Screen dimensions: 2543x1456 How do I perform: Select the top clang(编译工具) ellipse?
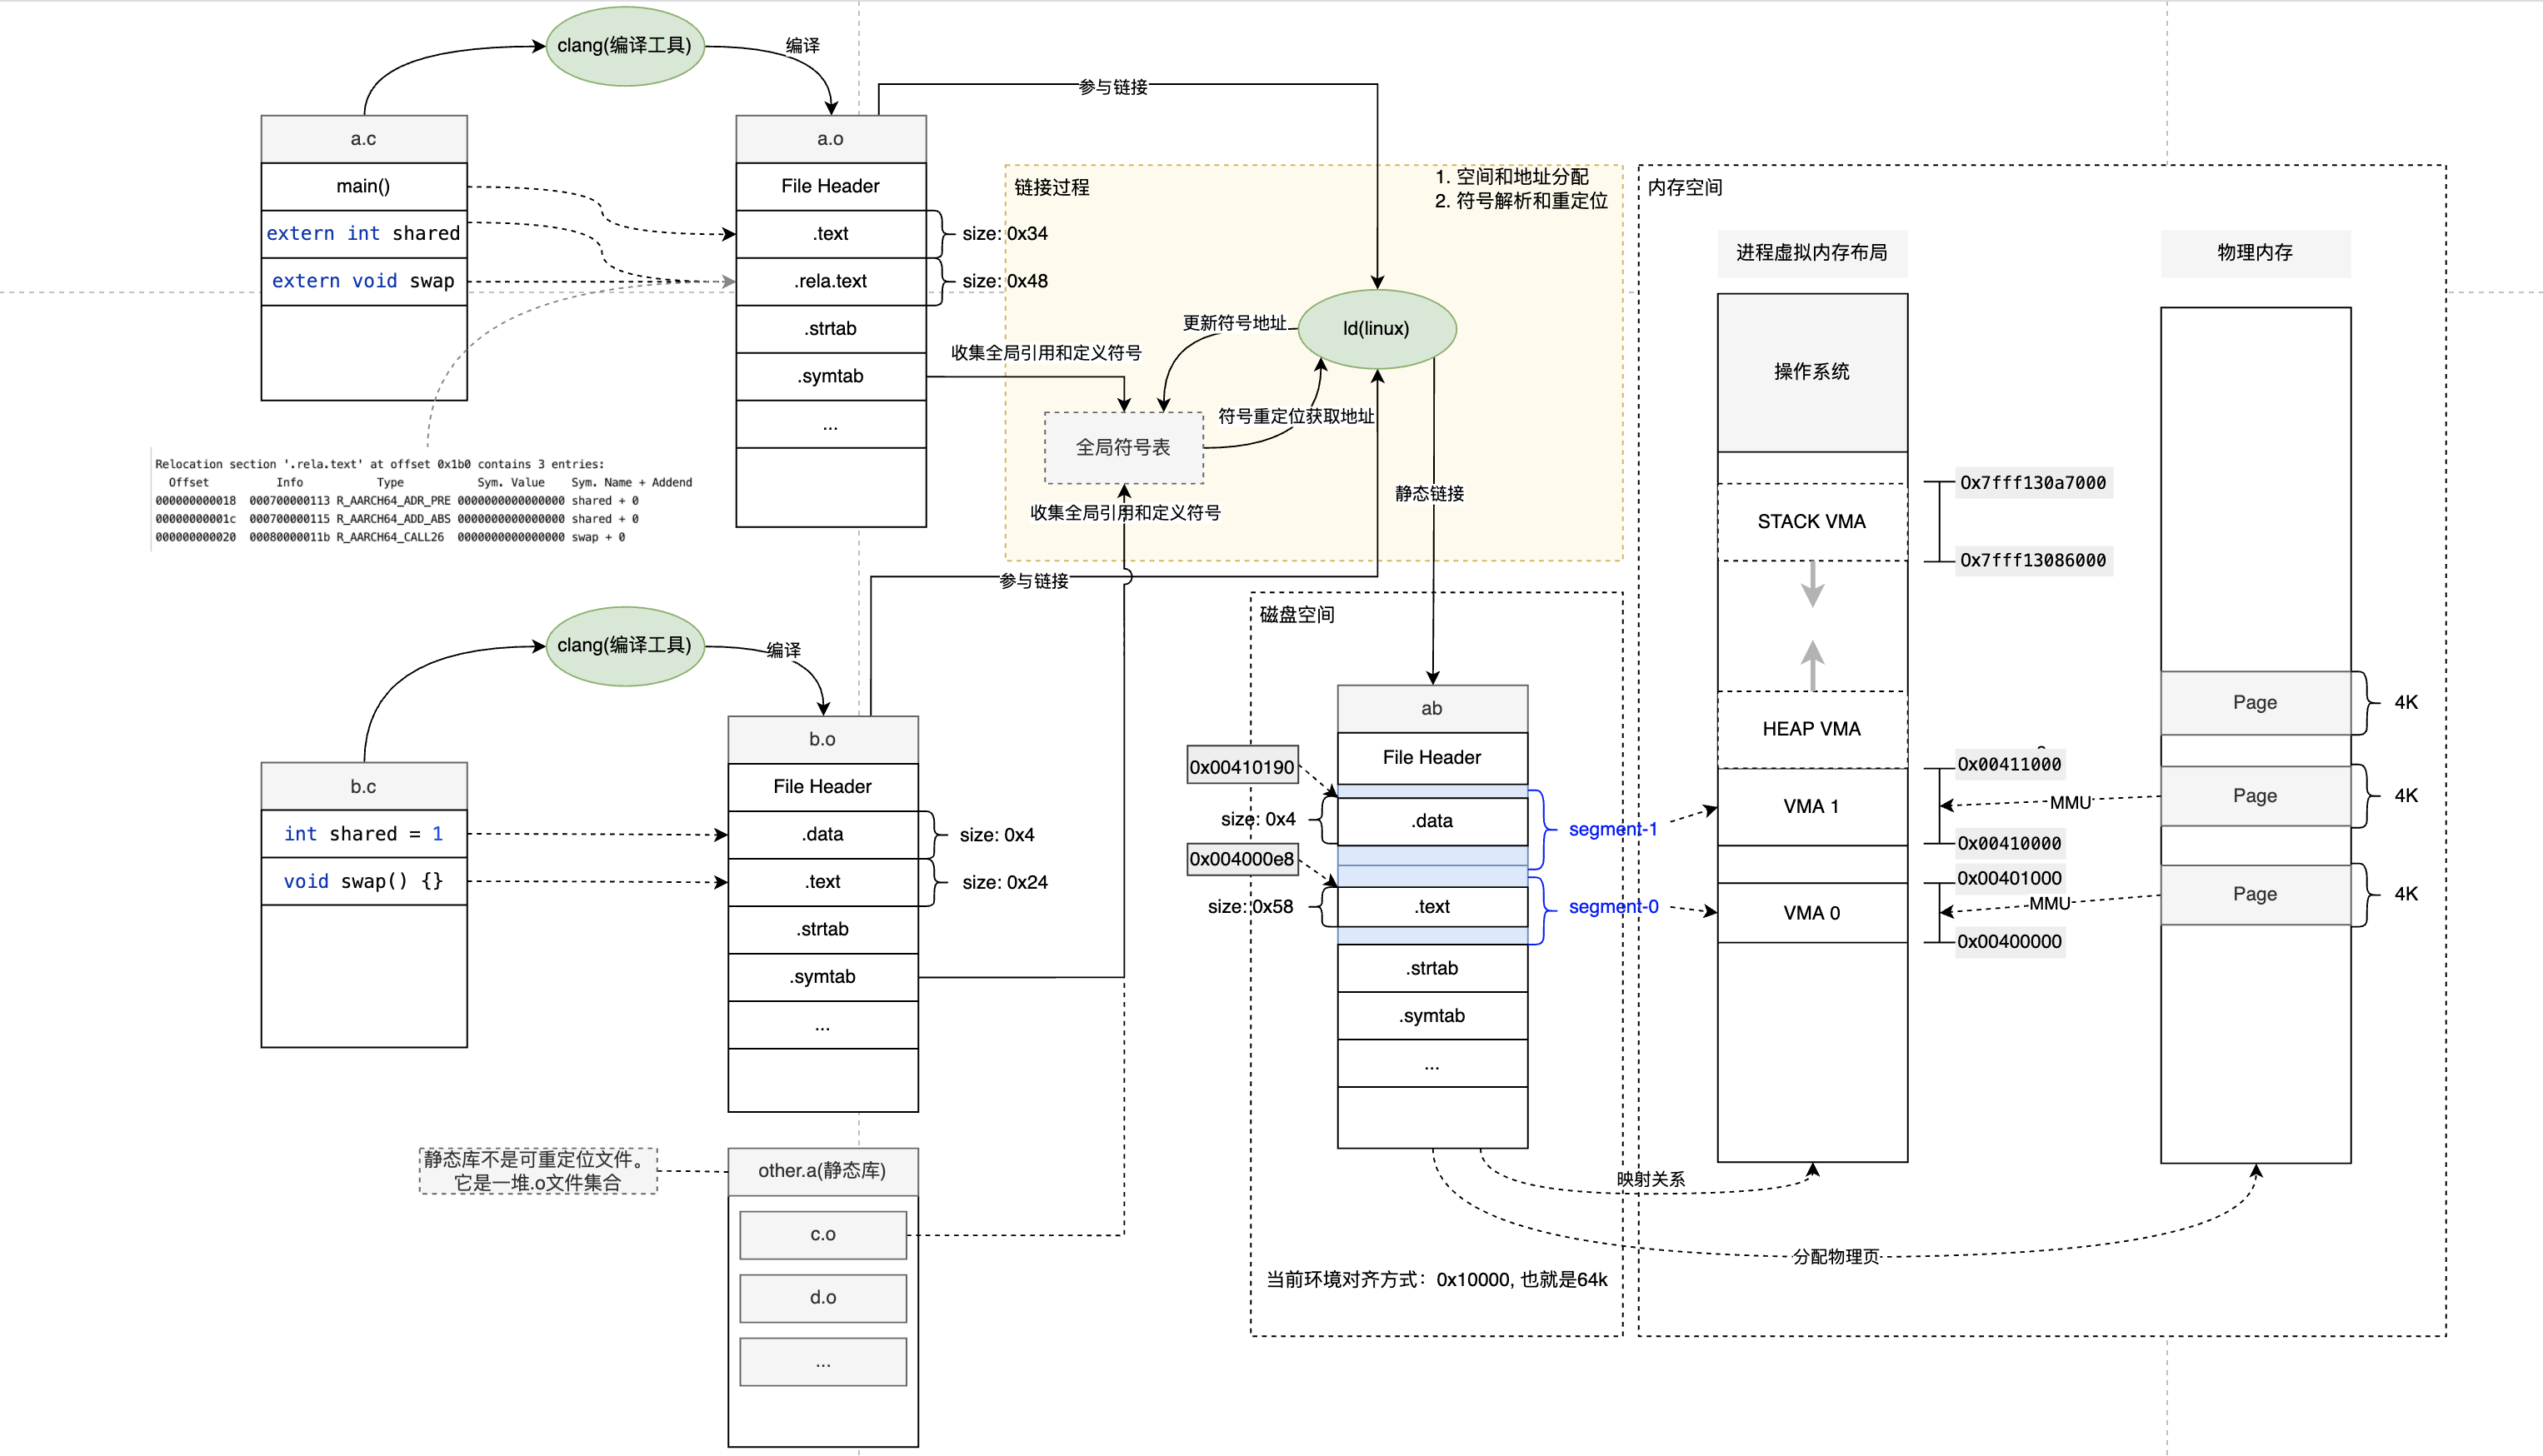click(x=624, y=46)
